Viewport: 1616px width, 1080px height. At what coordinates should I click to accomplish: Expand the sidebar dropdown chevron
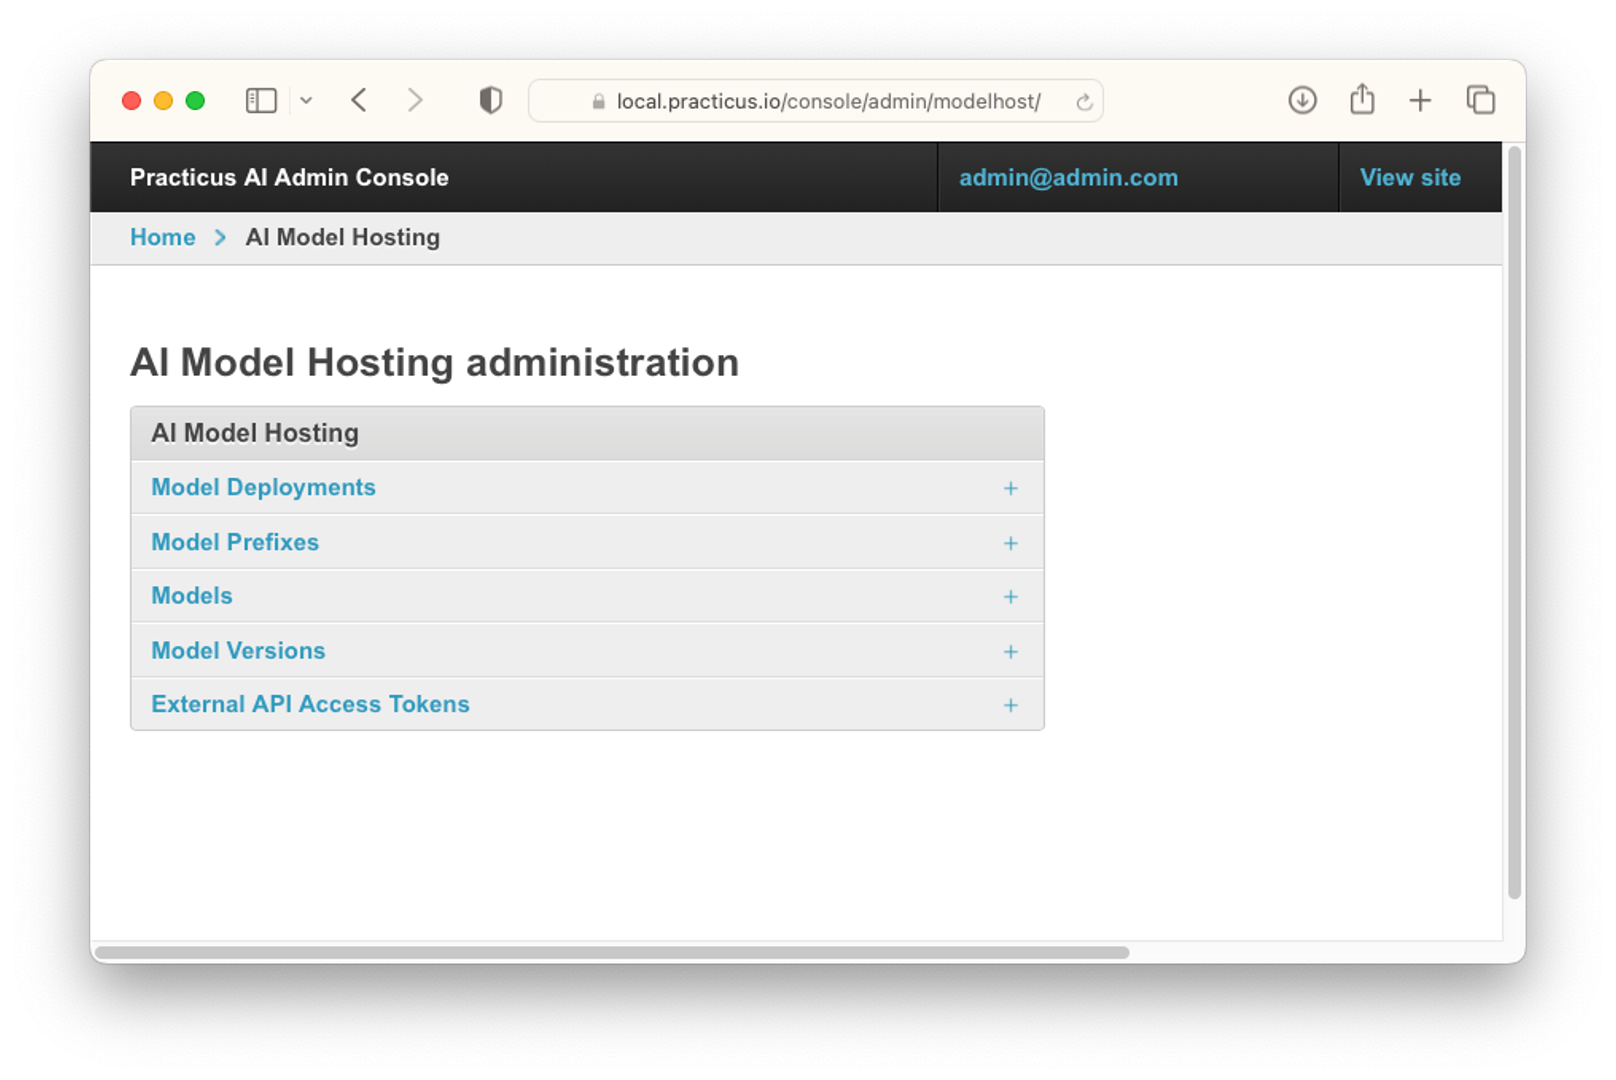click(306, 101)
